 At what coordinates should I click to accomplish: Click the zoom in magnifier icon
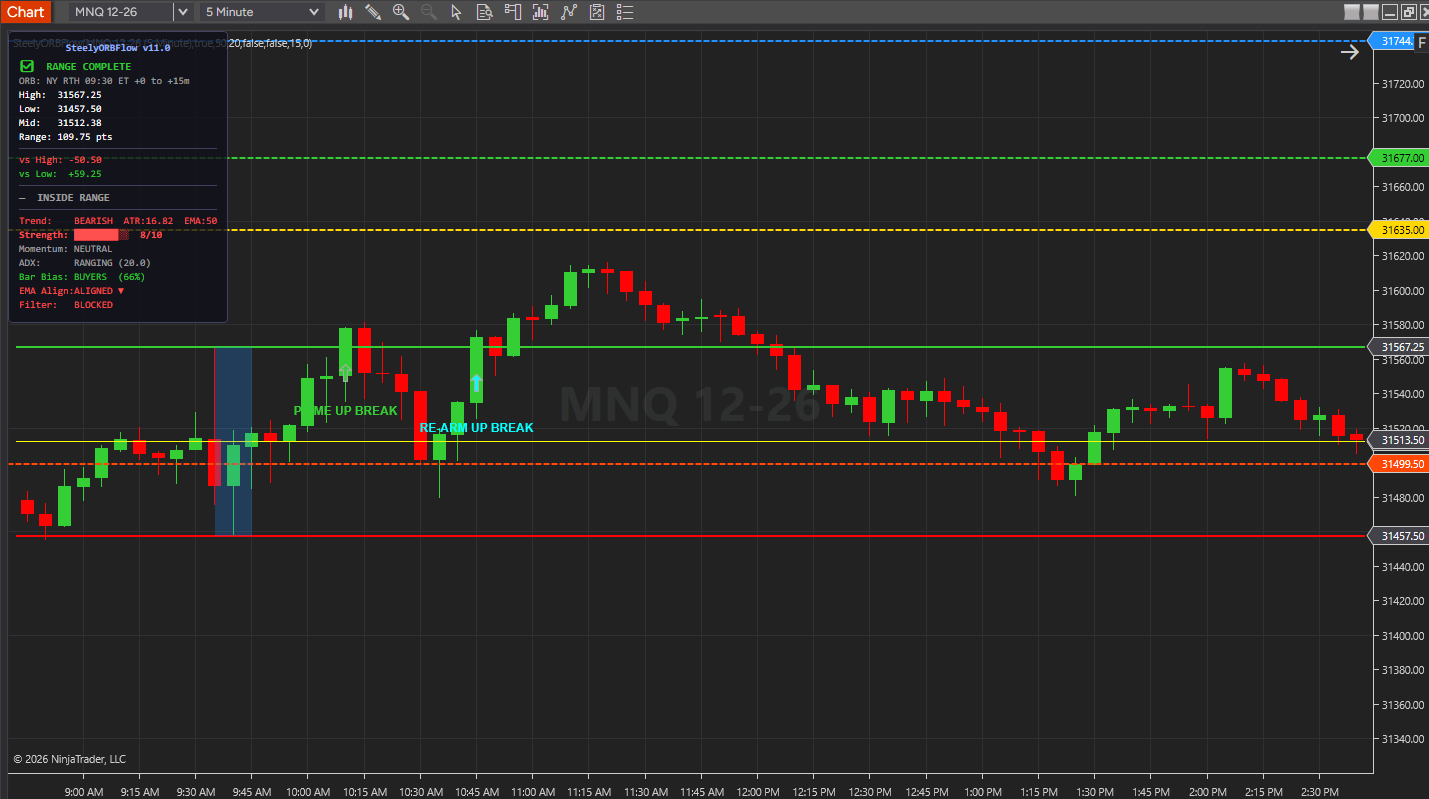click(x=401, y=12)
